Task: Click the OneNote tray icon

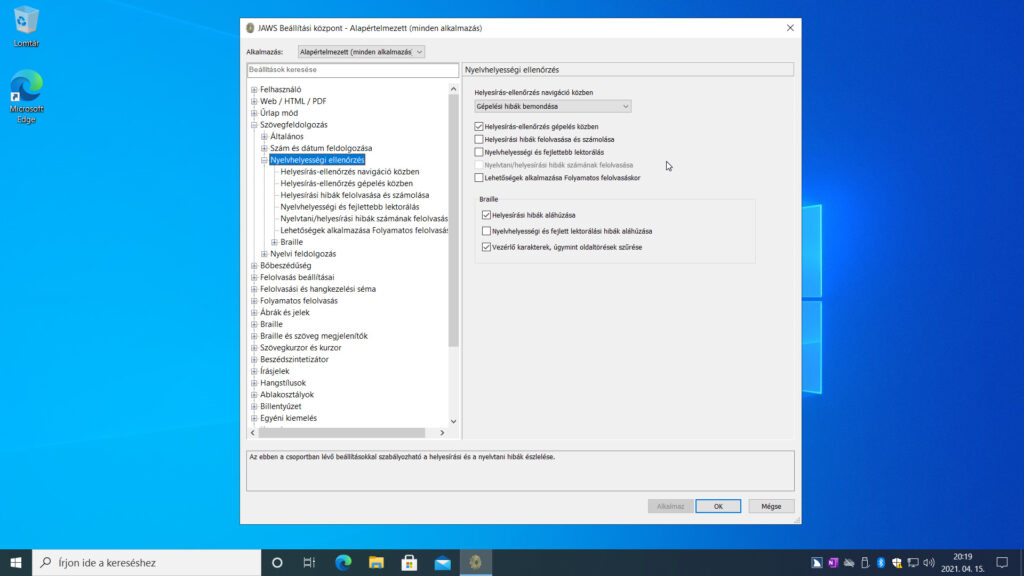Action: tap(833, 562)
